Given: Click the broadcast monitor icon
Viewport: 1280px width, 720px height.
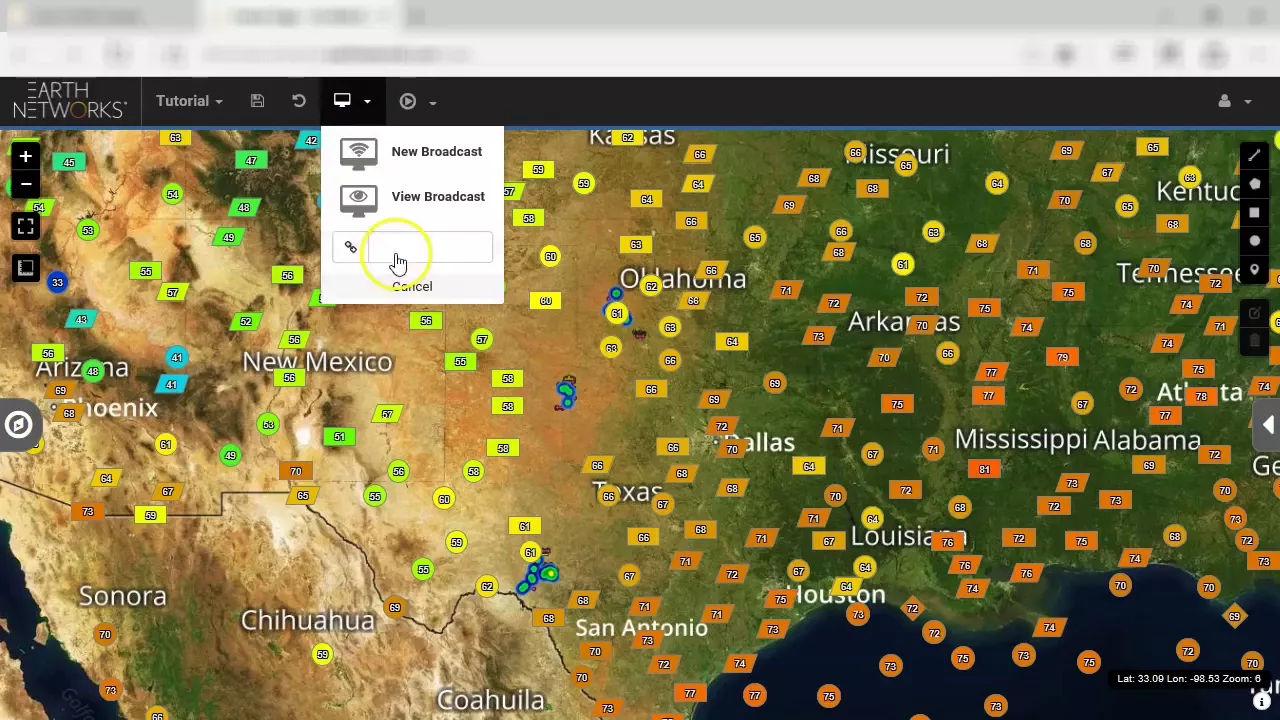Looking at the screenshot, I should pyautogui.click(x=342, y=101).
